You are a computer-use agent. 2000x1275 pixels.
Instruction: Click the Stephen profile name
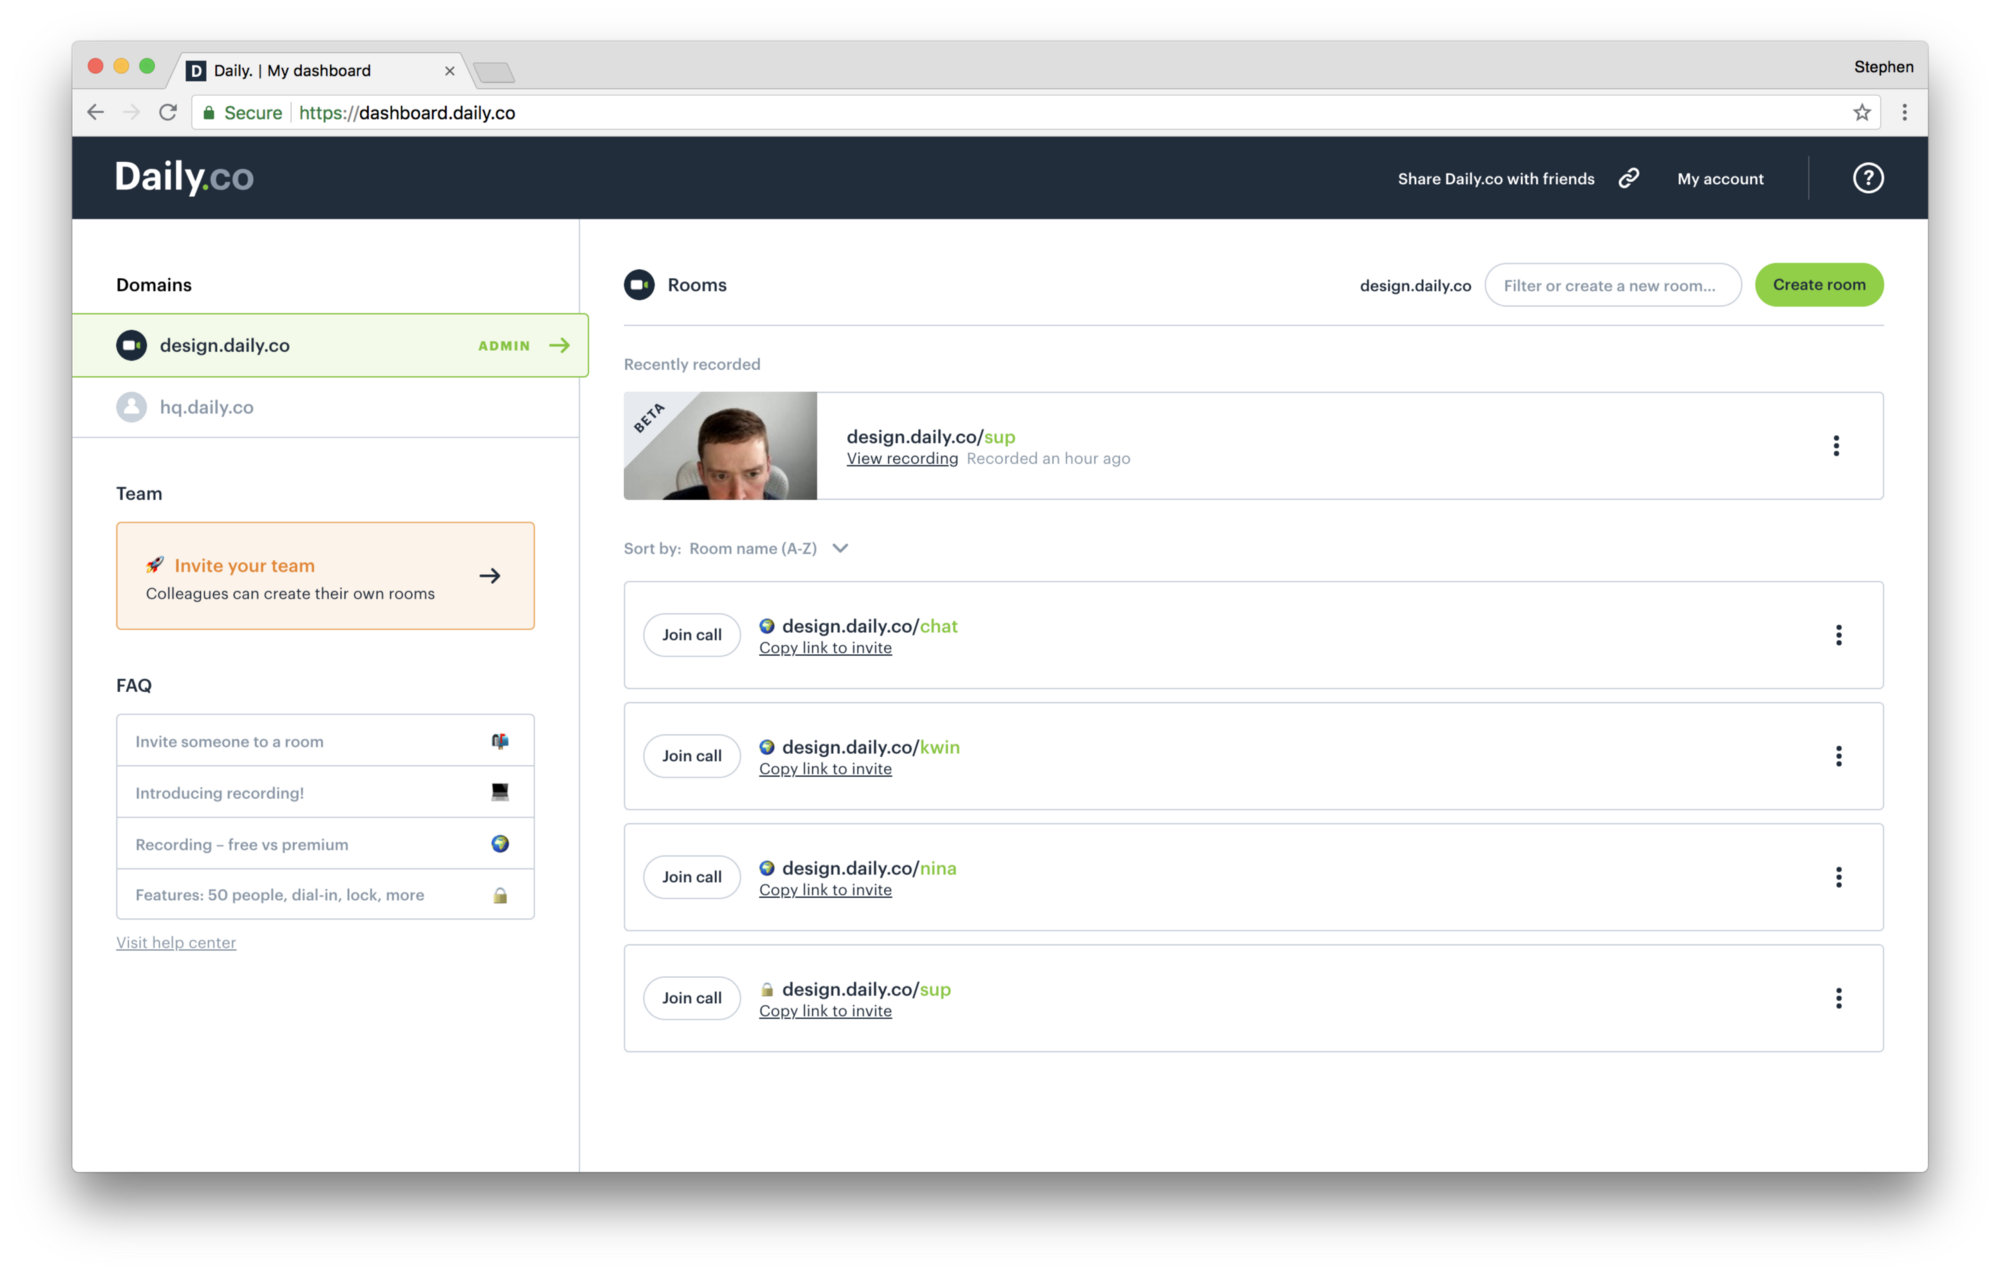click(1883, 67)
